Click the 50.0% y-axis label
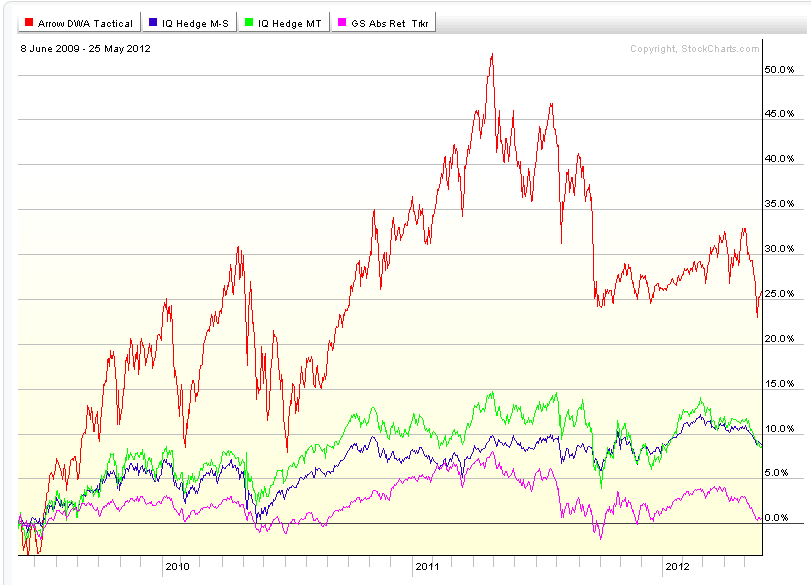 (780, 70)
